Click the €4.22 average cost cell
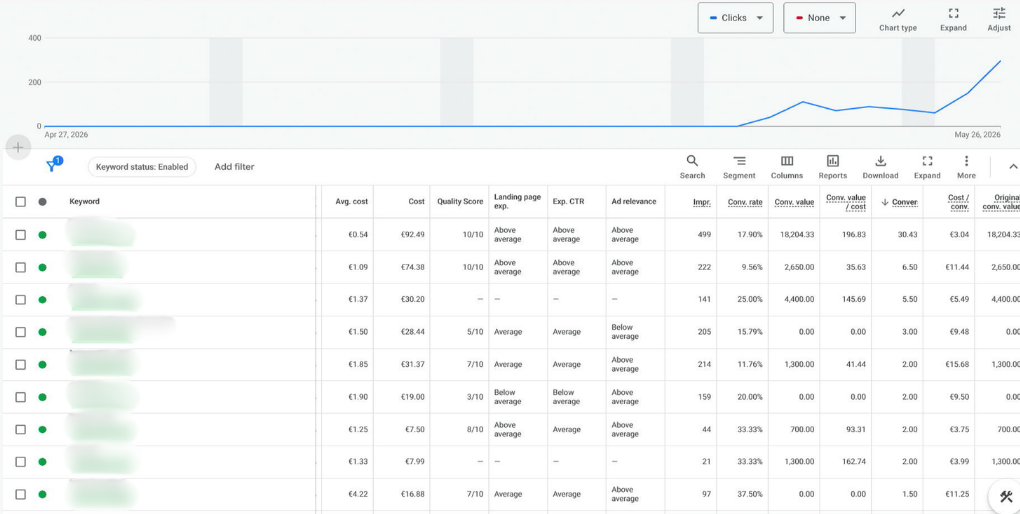Viewport: 1020px width, 514px height. 358,494
